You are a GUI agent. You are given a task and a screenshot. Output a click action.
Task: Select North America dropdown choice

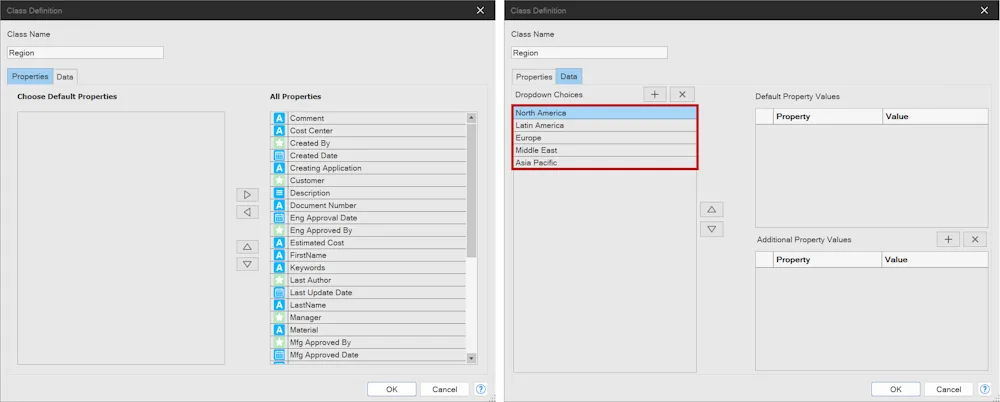pos(605,113)
